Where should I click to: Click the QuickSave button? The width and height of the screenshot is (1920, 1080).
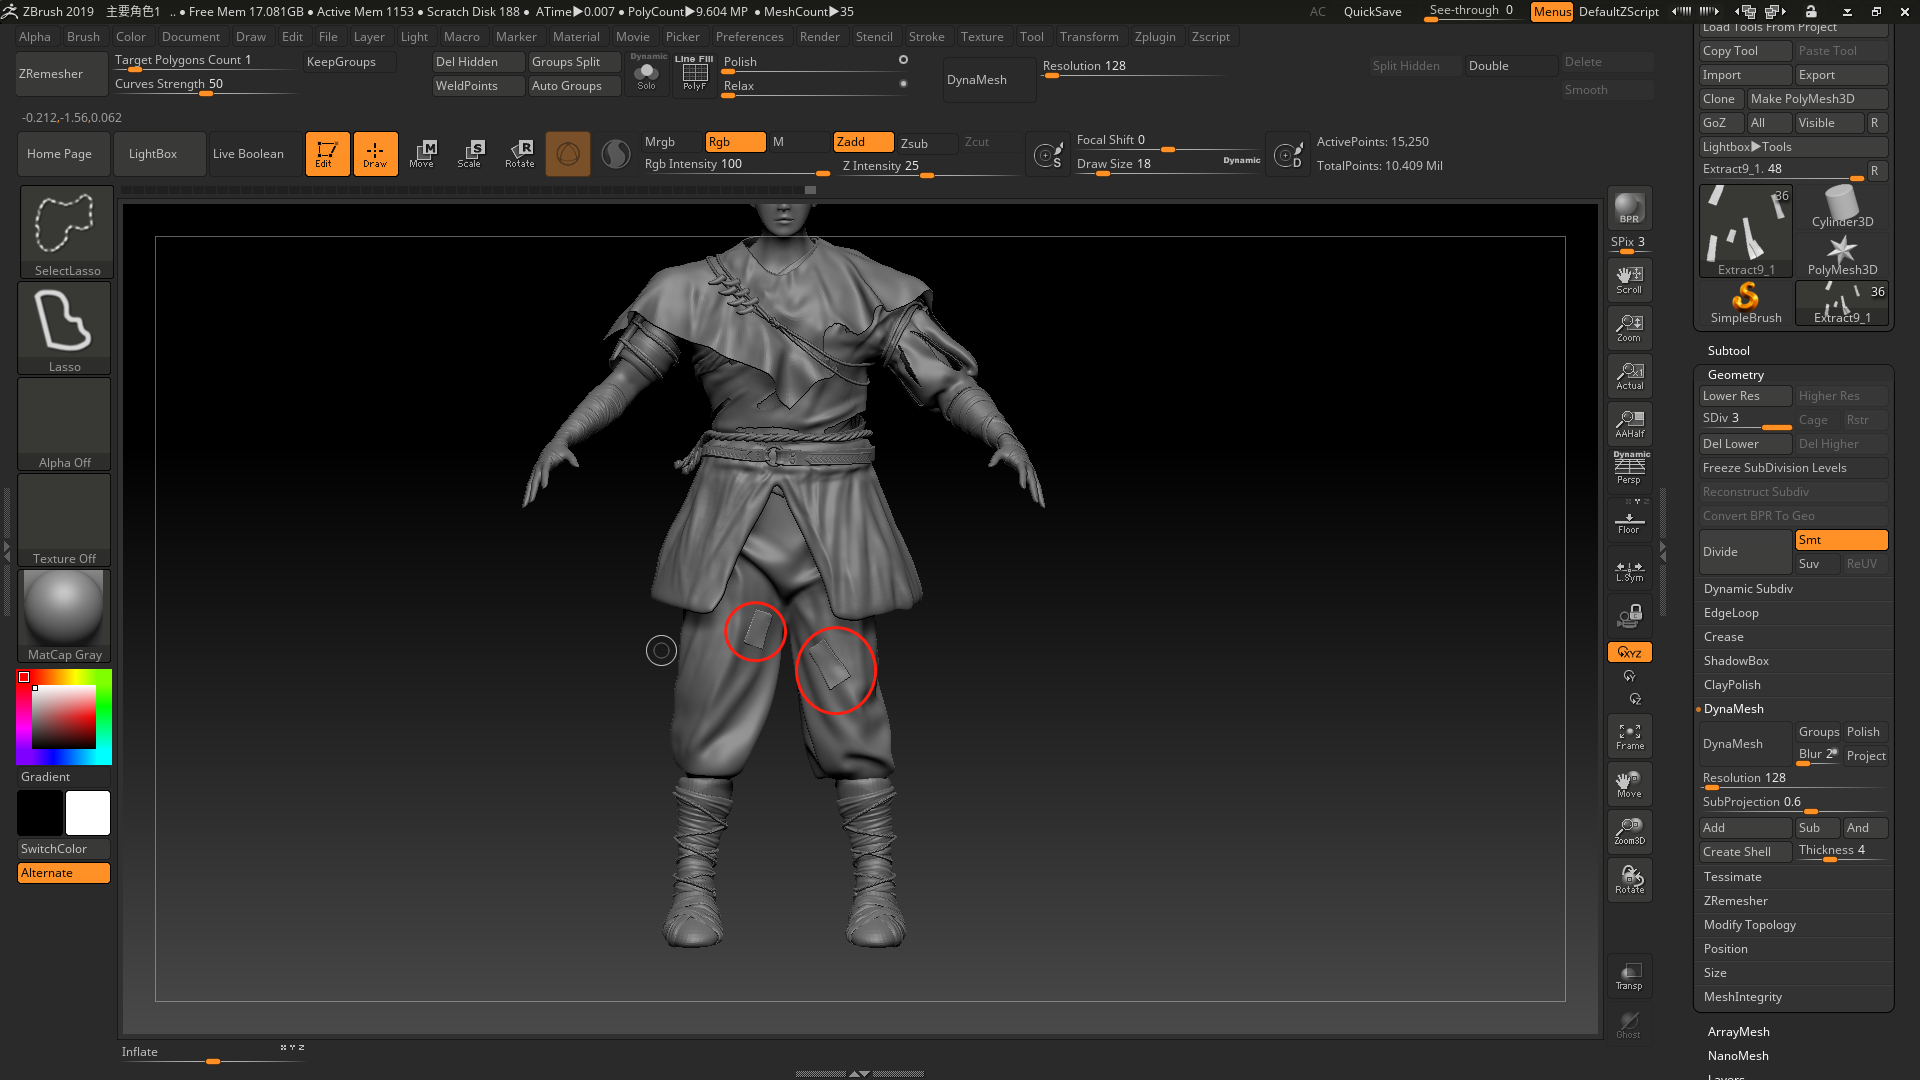(x=1372, y=12)
